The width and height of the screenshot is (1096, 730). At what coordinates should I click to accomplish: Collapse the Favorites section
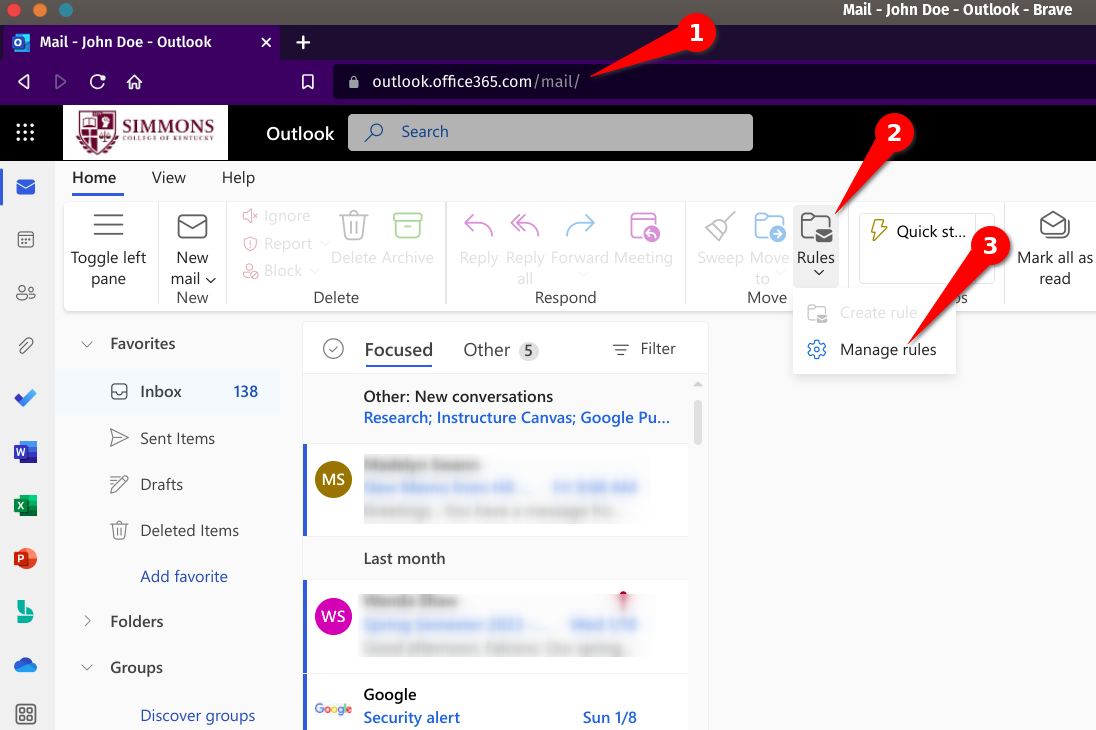point(87,343)
